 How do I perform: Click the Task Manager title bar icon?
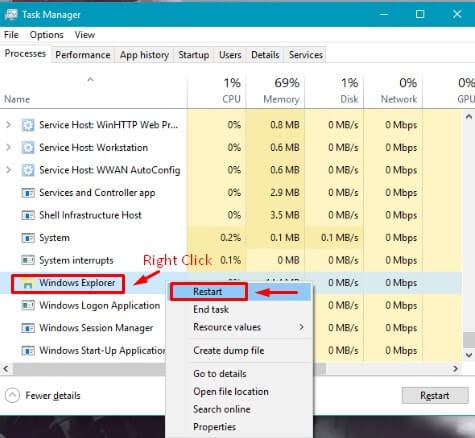(x=11, y=14)
